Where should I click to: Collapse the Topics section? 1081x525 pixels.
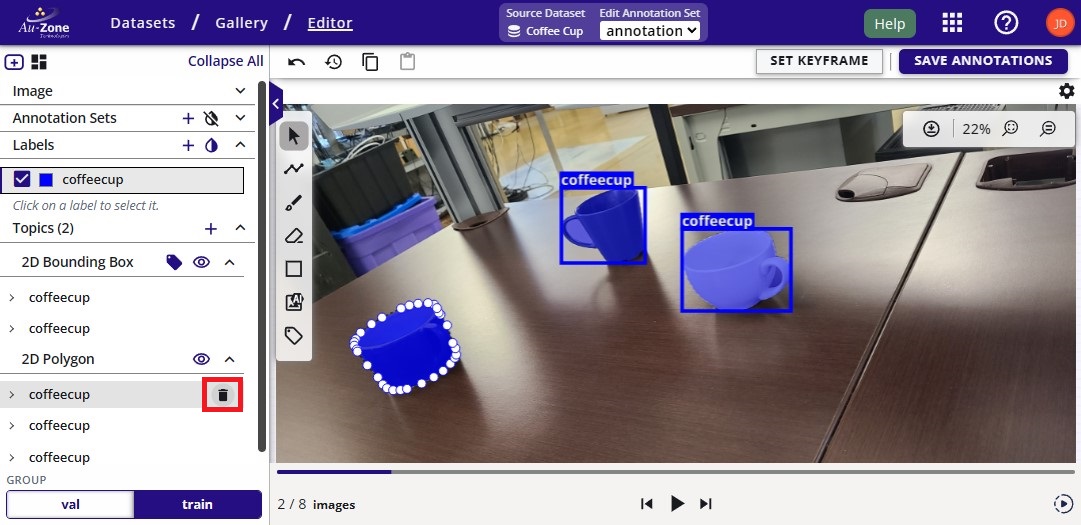pyautogui.click(x=240, y=227)
